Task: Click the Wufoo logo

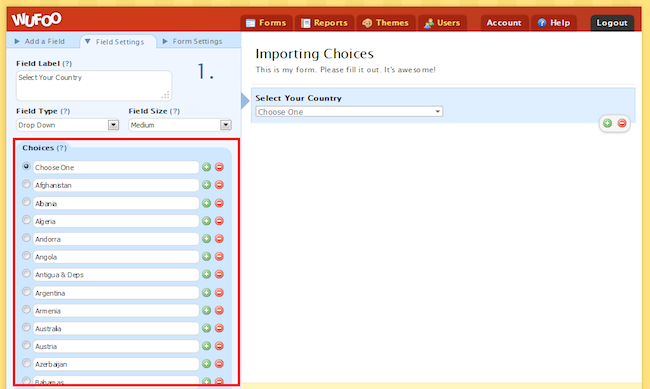Action: point(36,19)
